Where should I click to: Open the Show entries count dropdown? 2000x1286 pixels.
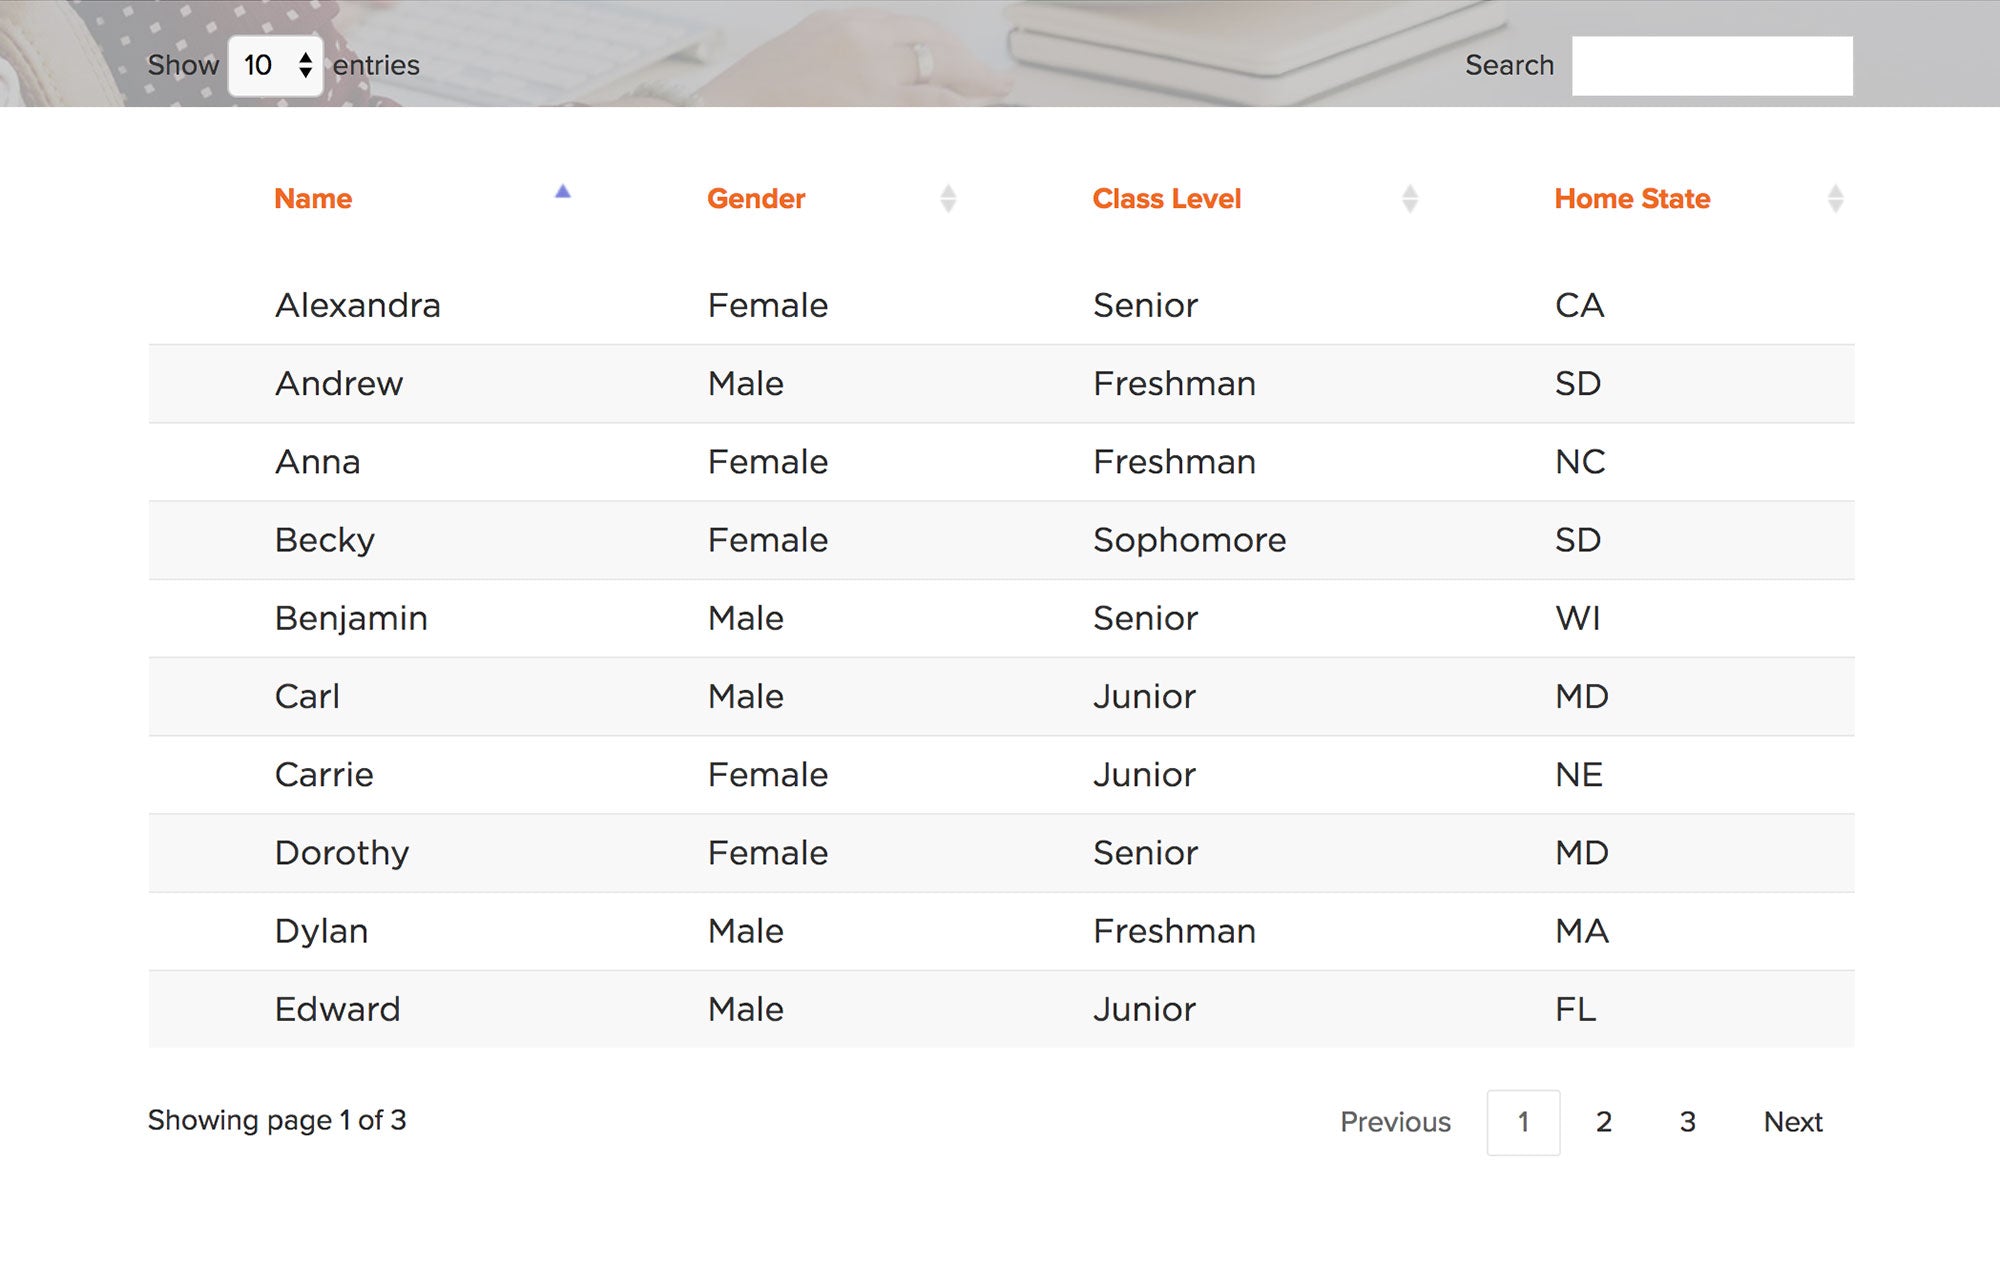[x=276, y=66]
